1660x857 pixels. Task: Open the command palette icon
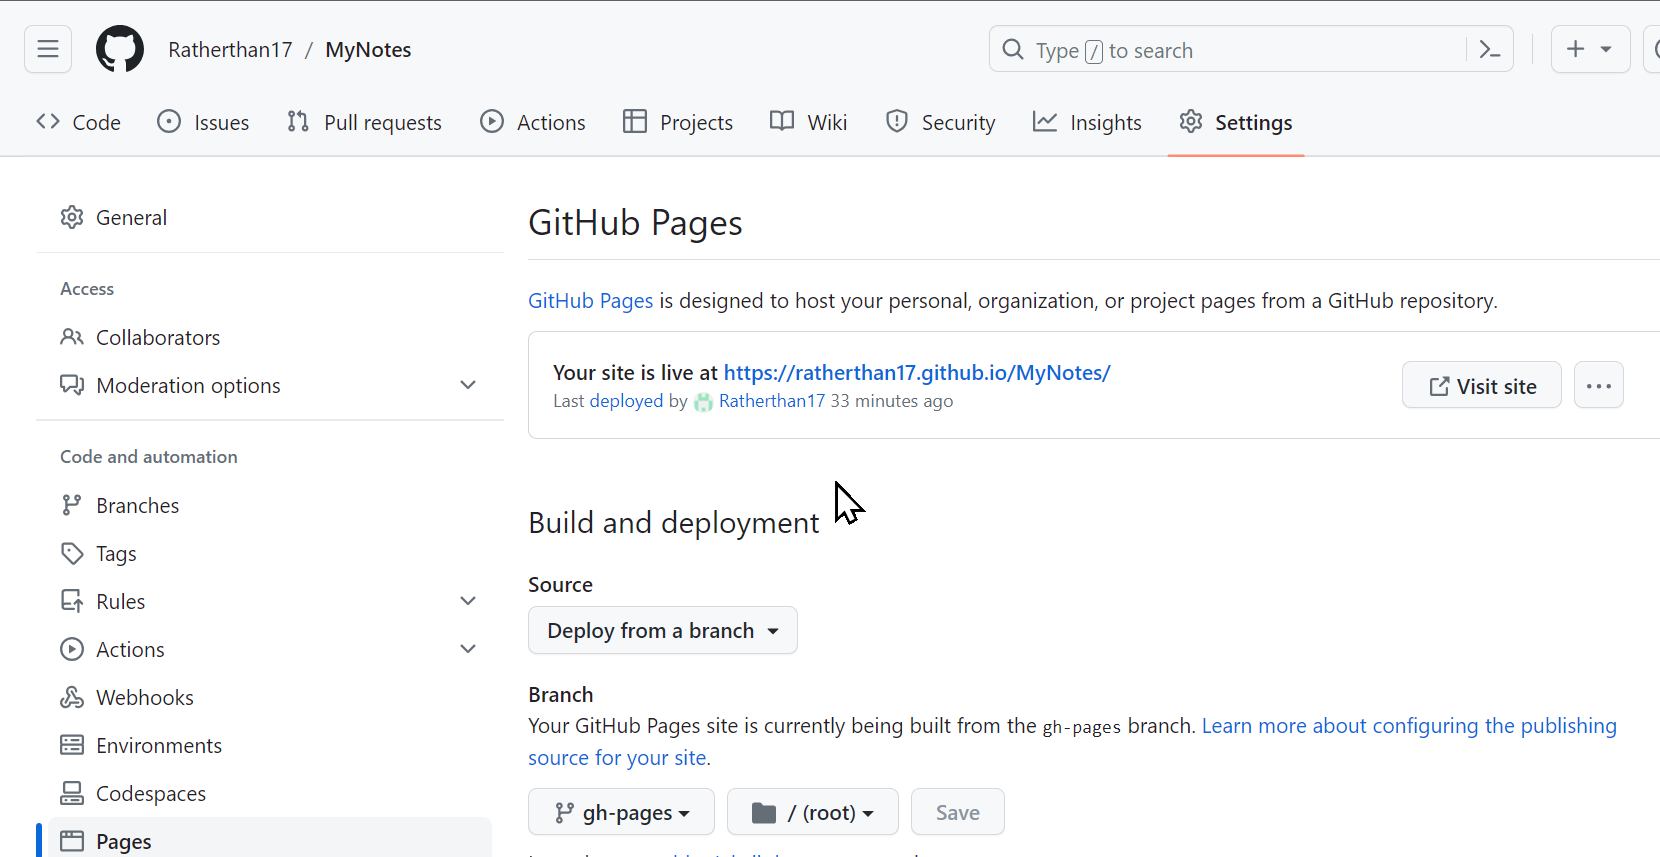1490,49
